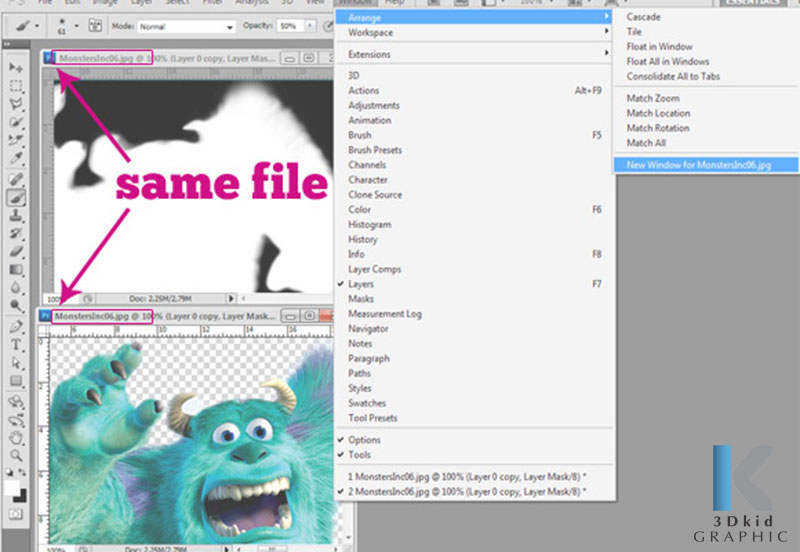Select the Lasso tool
Image resolution: width=800 pixels, height=552 pixels.
16,104
